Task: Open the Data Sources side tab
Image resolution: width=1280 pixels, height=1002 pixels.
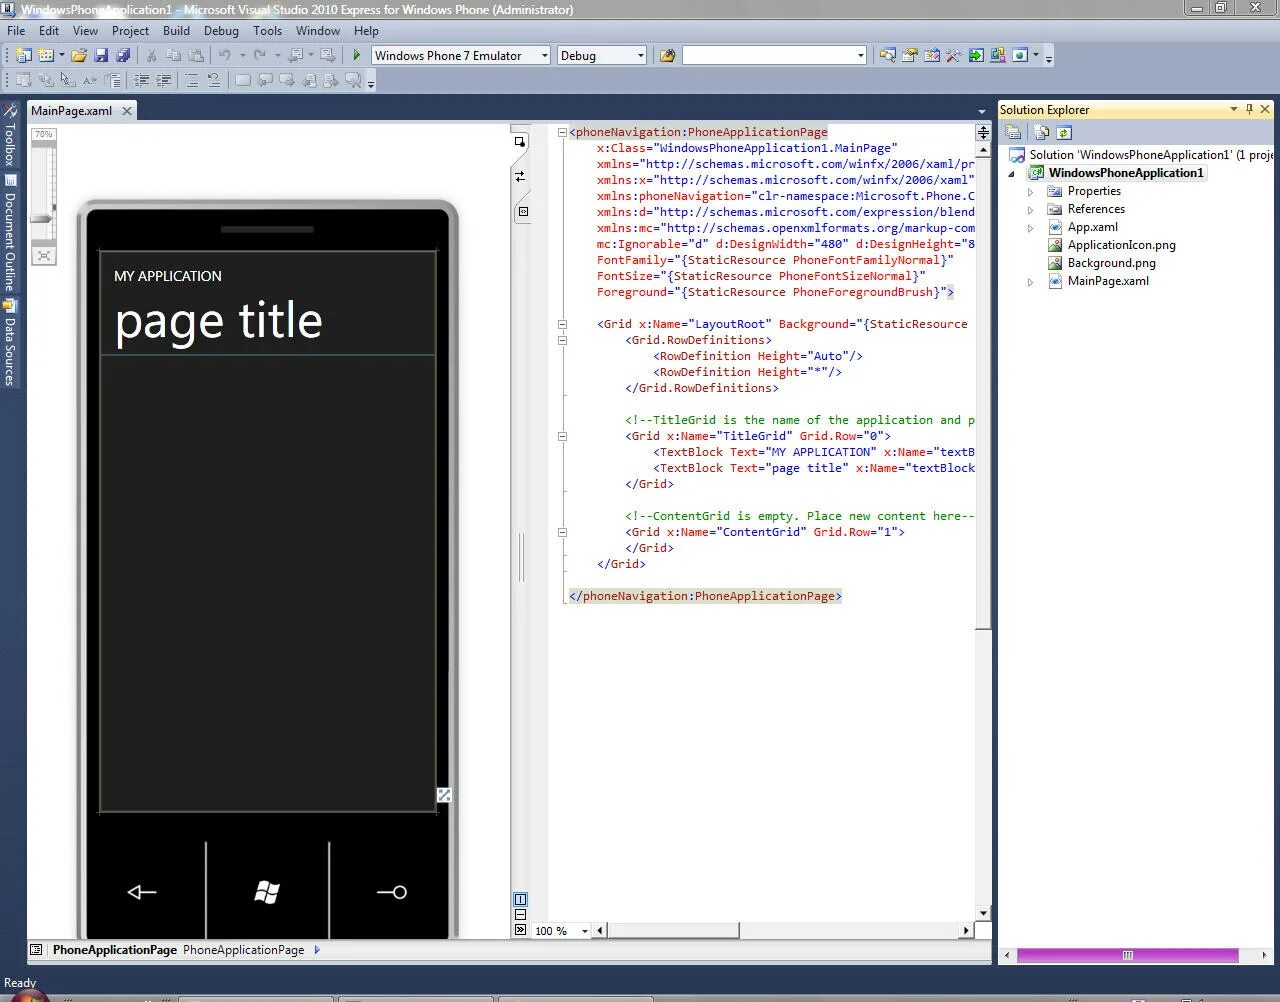Action: click(9, 343)
